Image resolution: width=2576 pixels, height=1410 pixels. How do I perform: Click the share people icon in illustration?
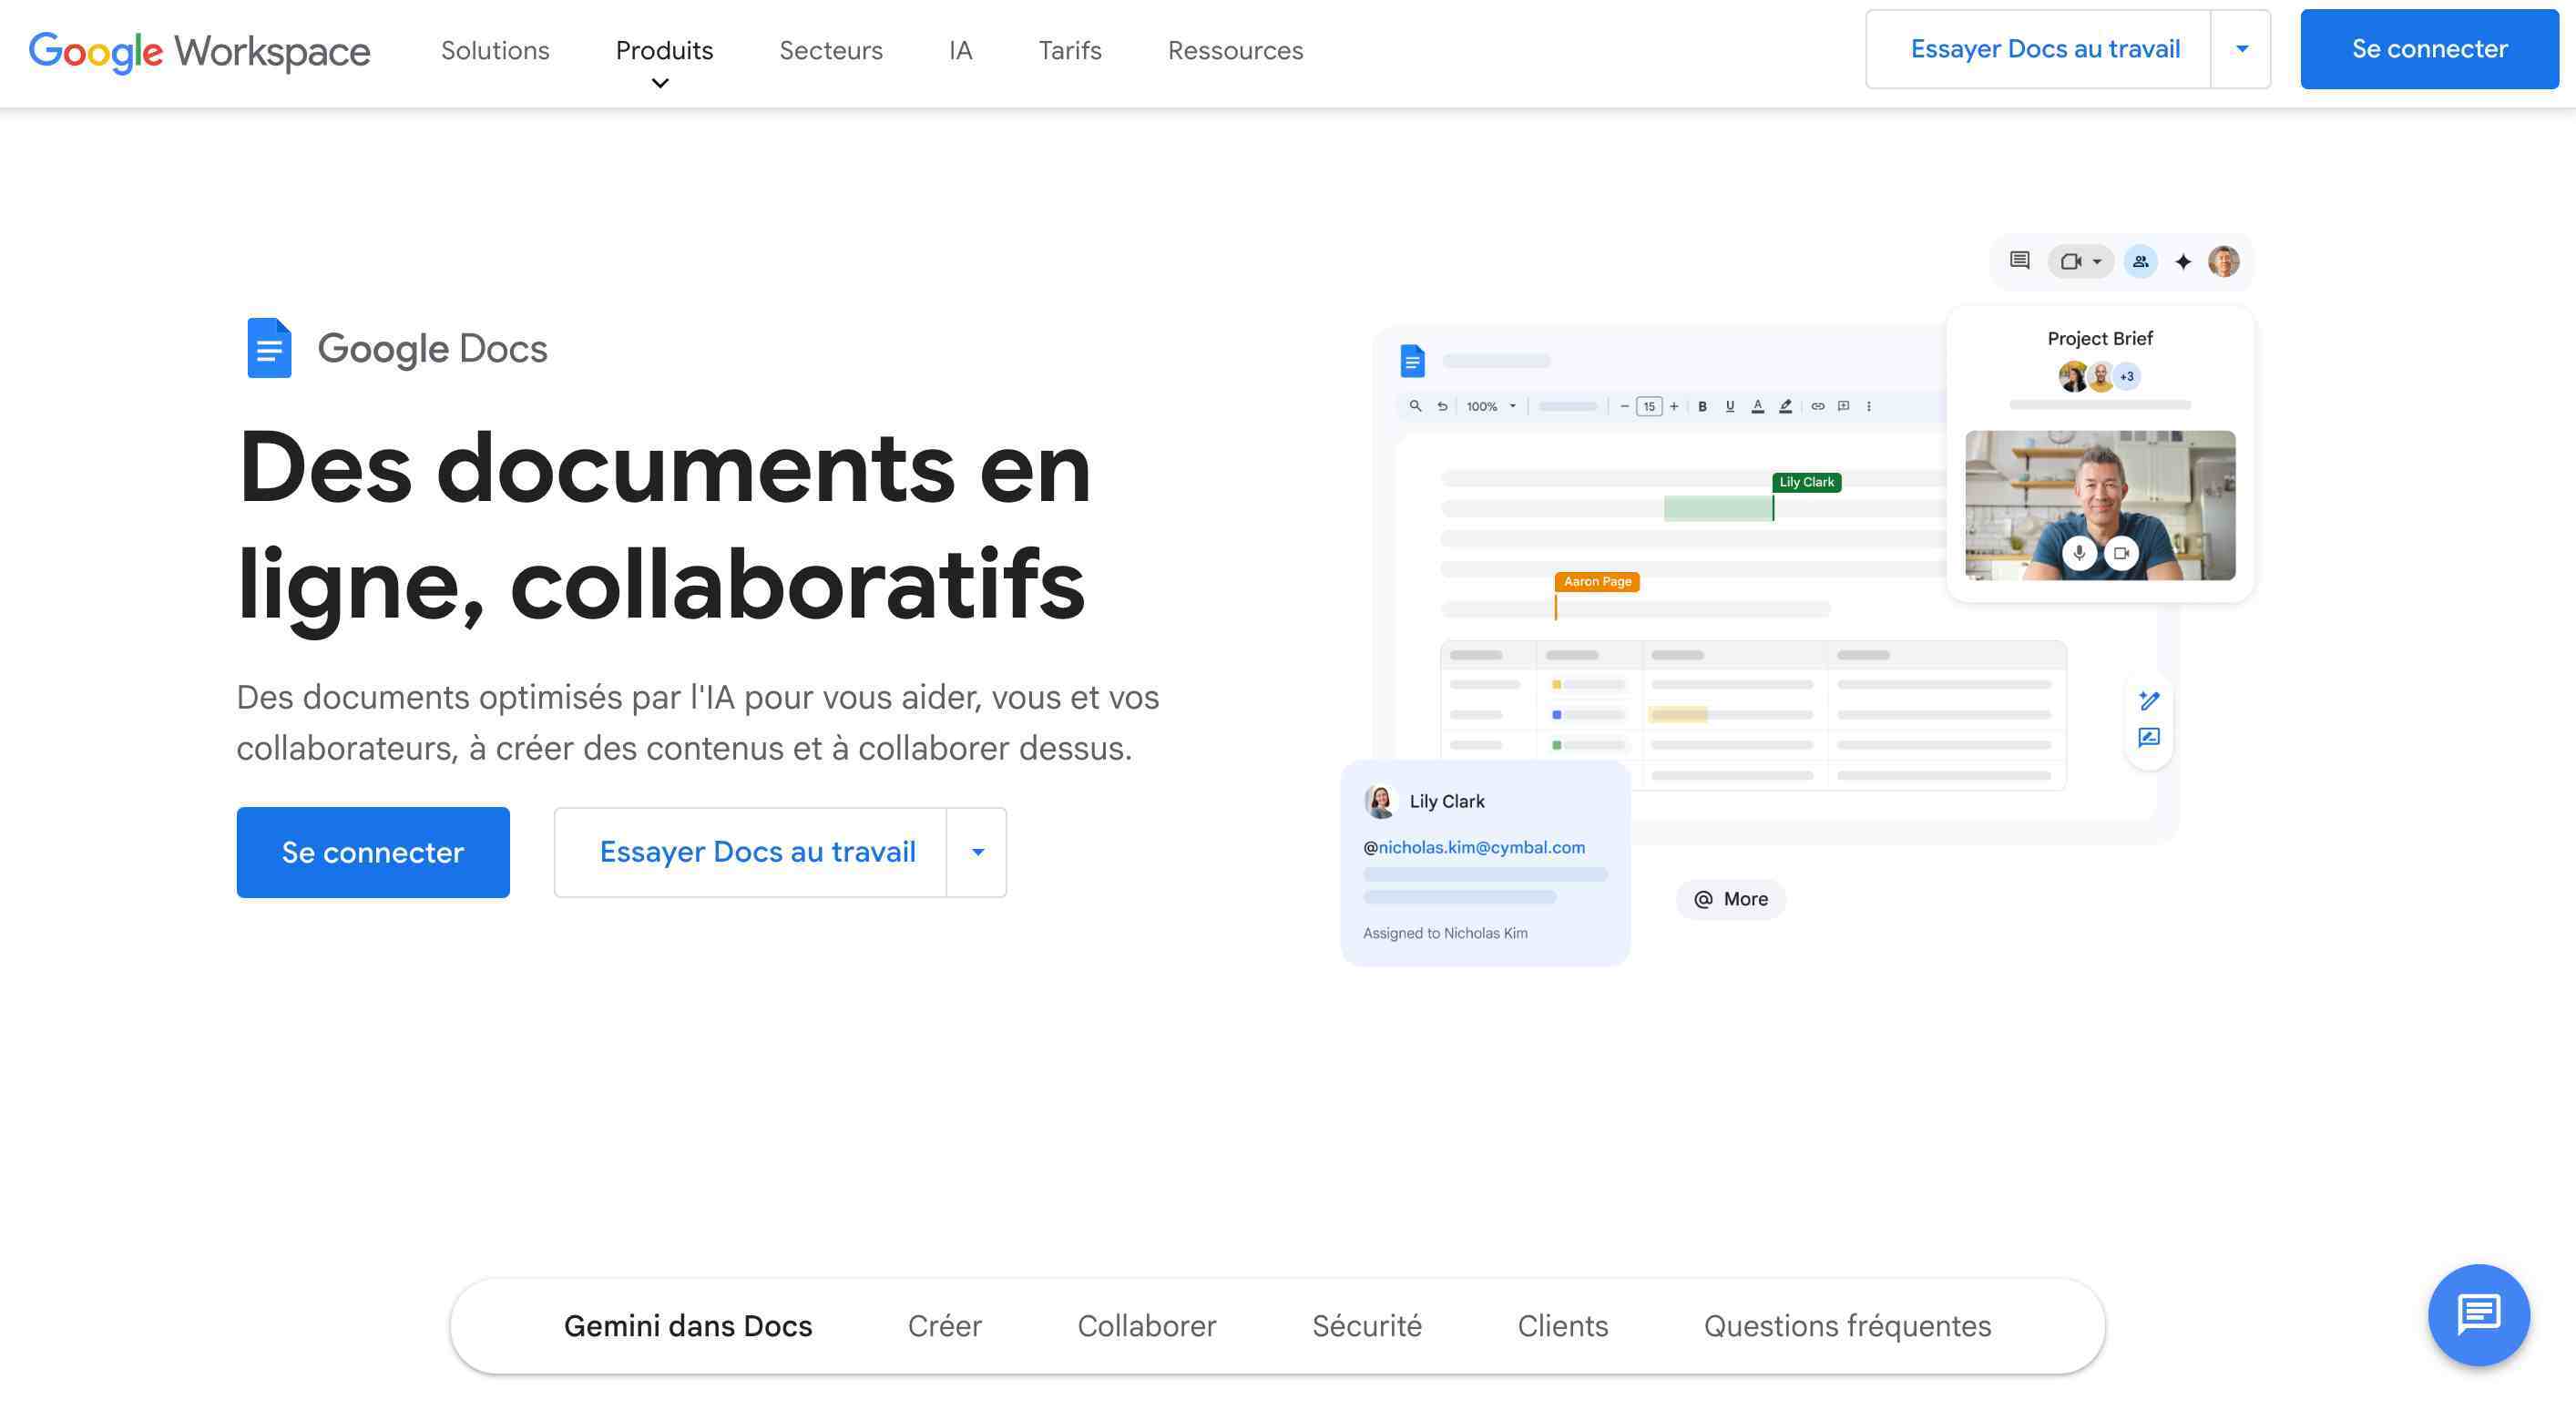pyautogui.click(x=2140, y=262)
